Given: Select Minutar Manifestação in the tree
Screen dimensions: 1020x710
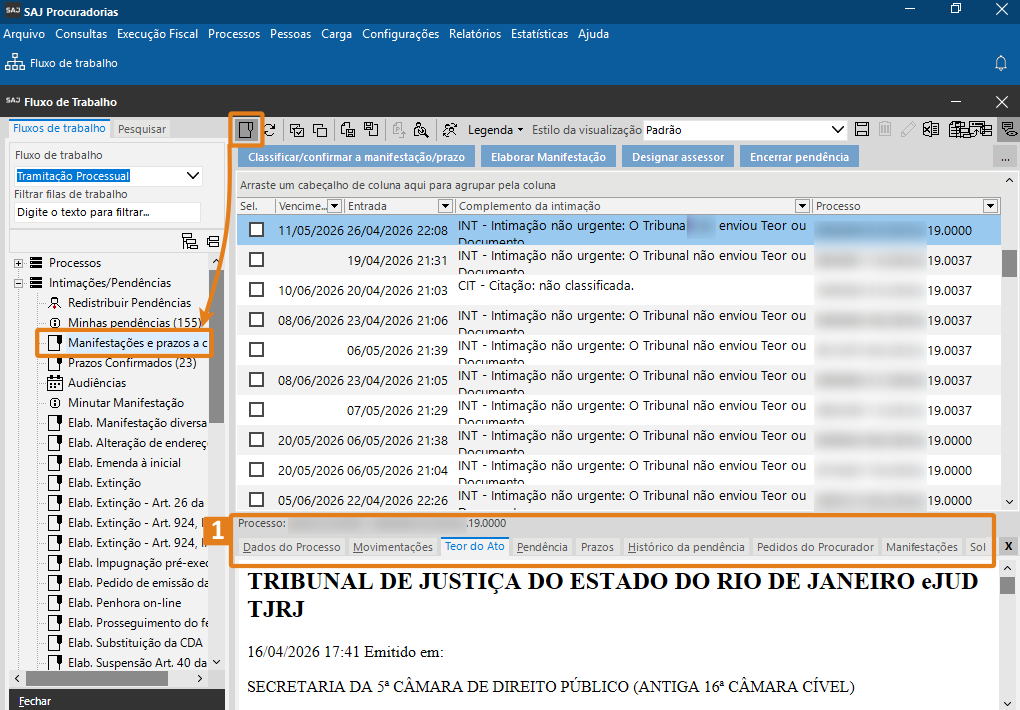Looking at the screenshot, I should tap(126, 403).
